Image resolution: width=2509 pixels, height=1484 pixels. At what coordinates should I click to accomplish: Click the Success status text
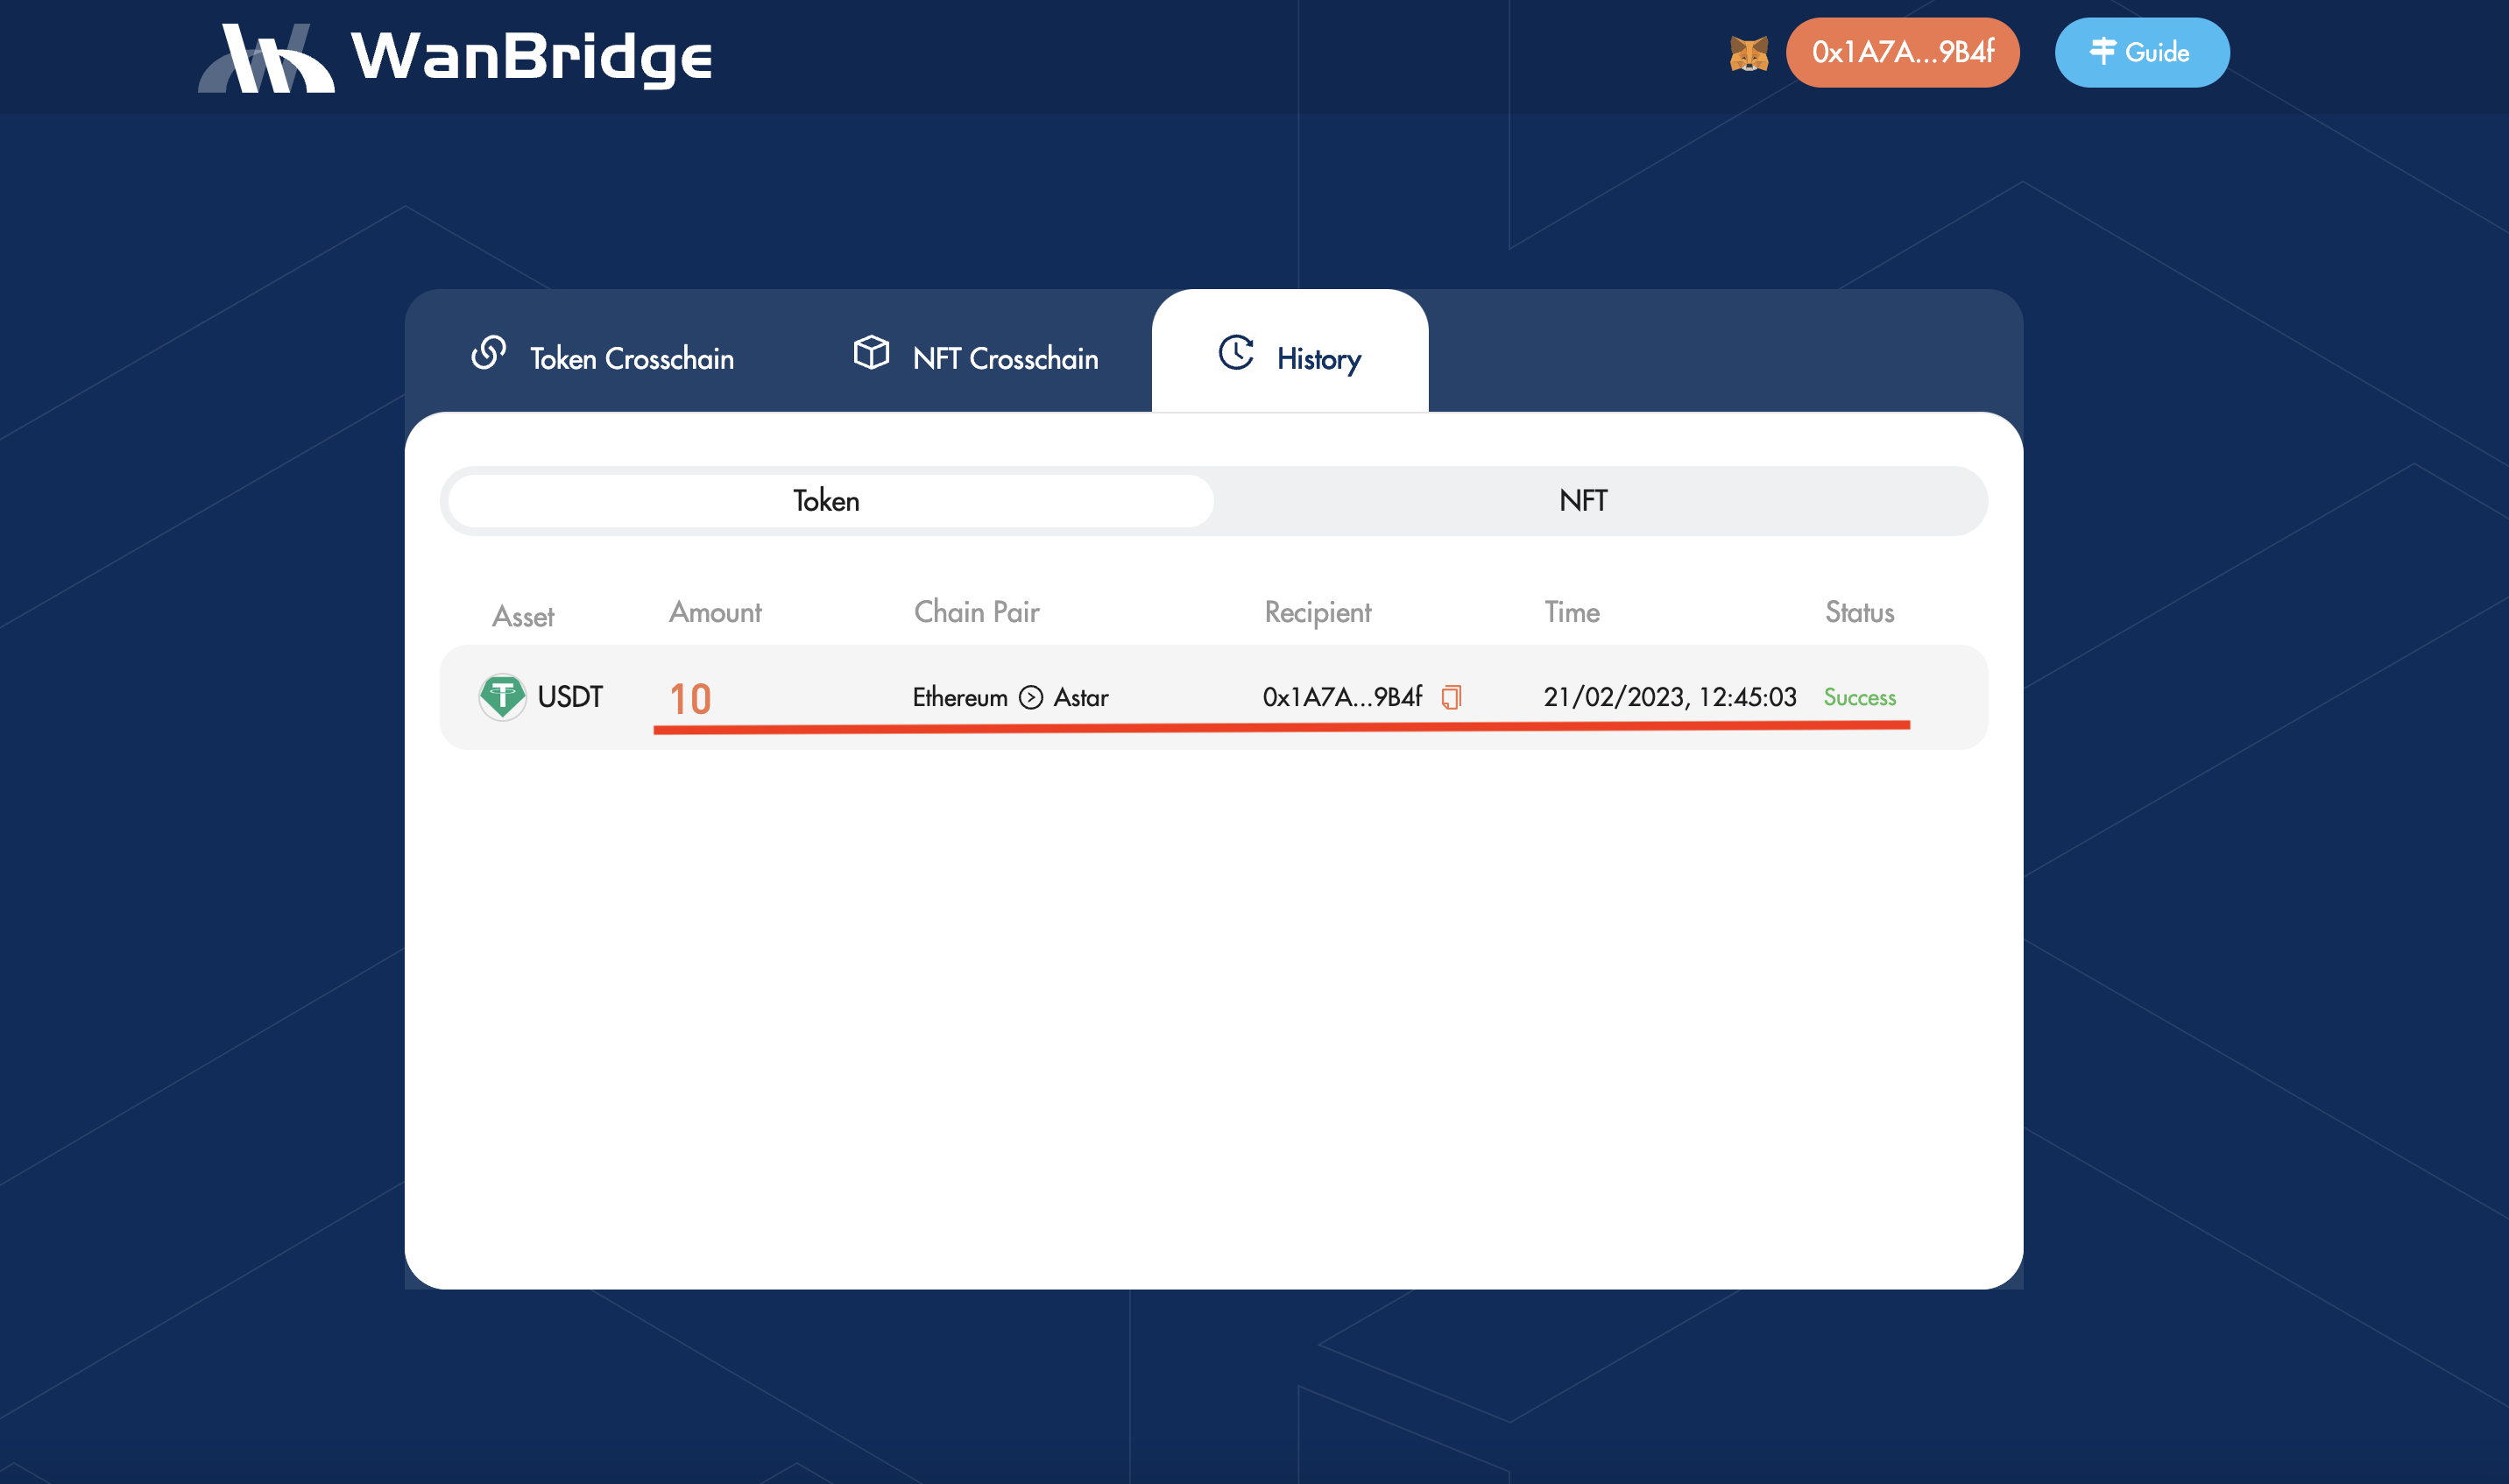pos(1859,697)
